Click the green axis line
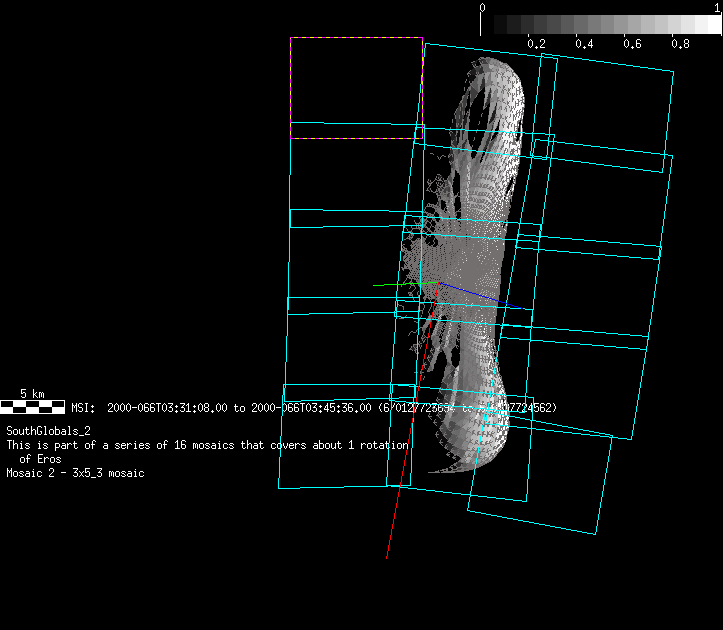The image size is (723, 630). coord(400,285)
